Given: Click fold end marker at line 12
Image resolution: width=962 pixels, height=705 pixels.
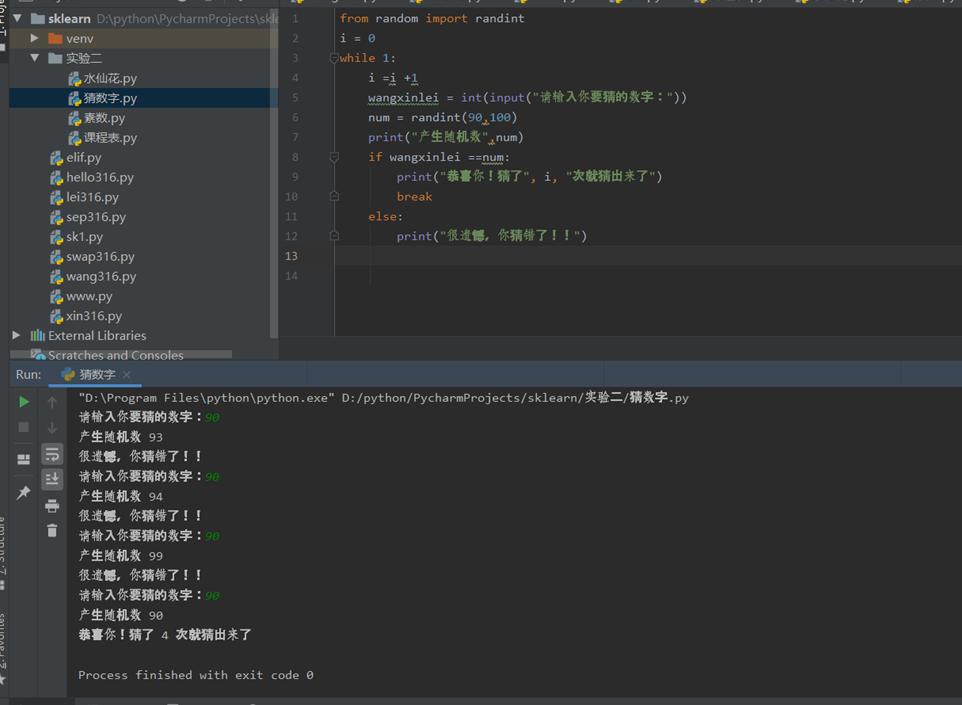Looking at the screenshot, I should [334, 236].
